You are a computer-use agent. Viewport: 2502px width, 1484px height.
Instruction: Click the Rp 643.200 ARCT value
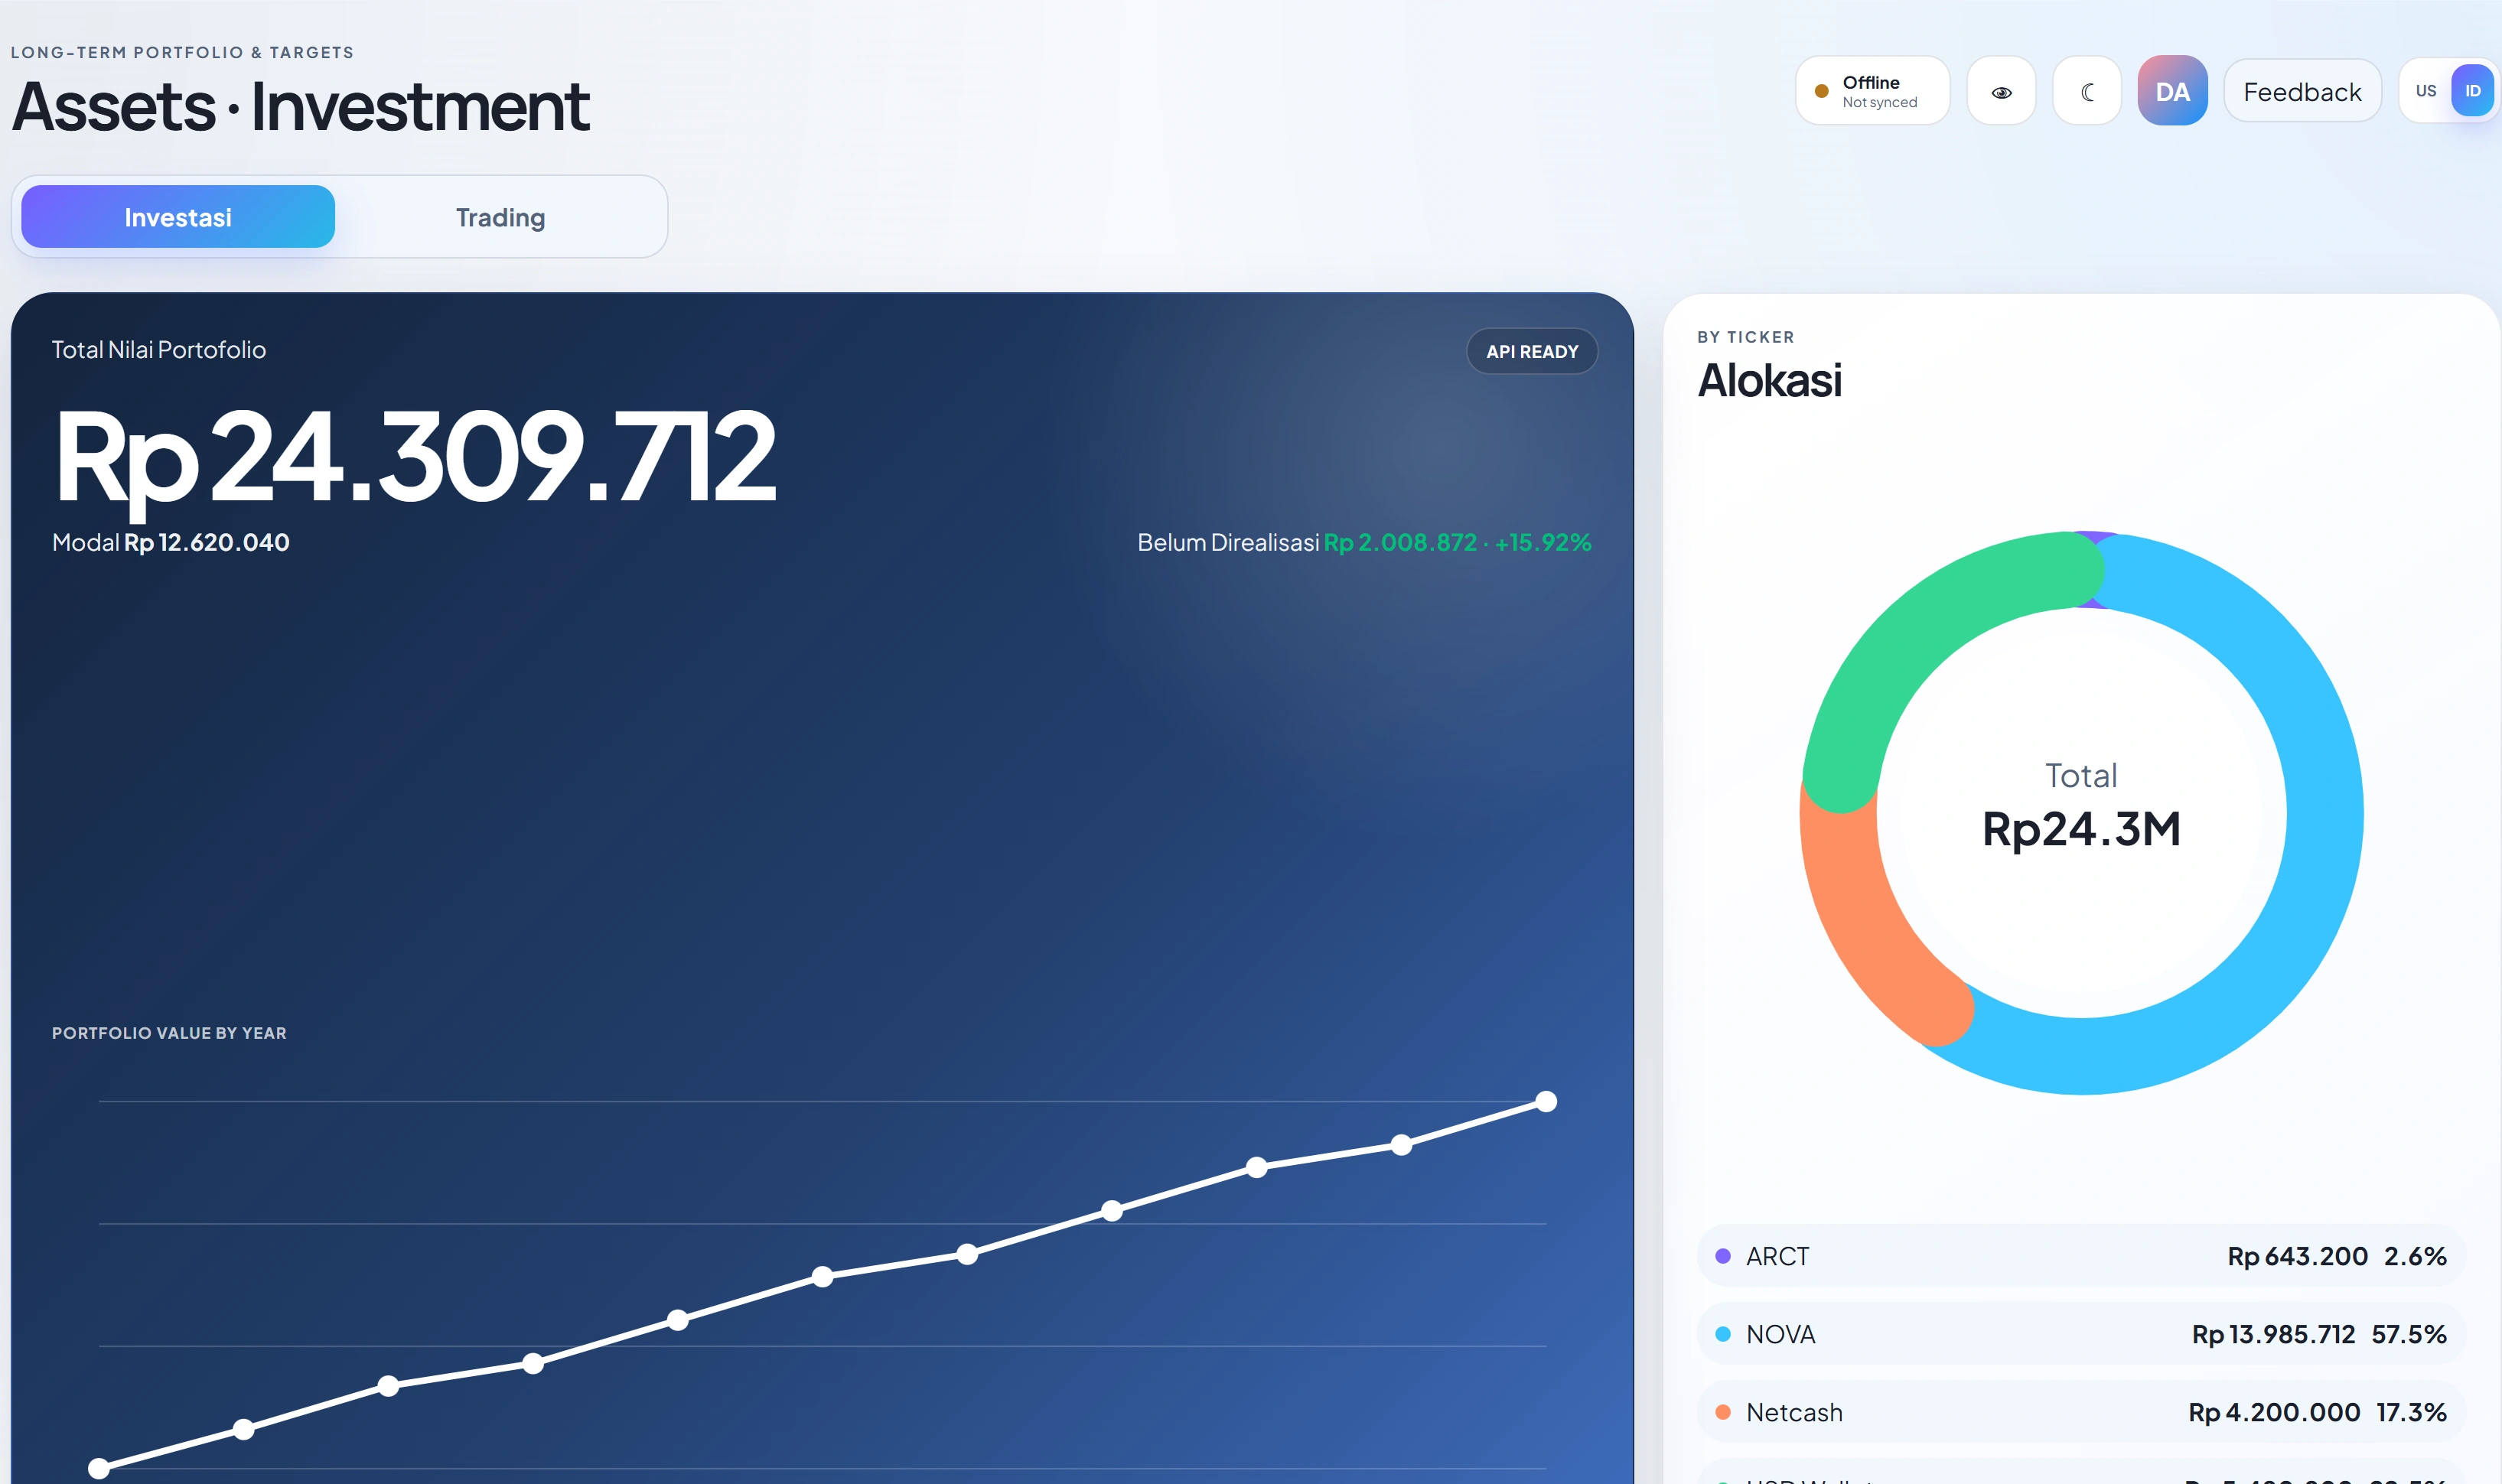[x=2297, y=1256]
